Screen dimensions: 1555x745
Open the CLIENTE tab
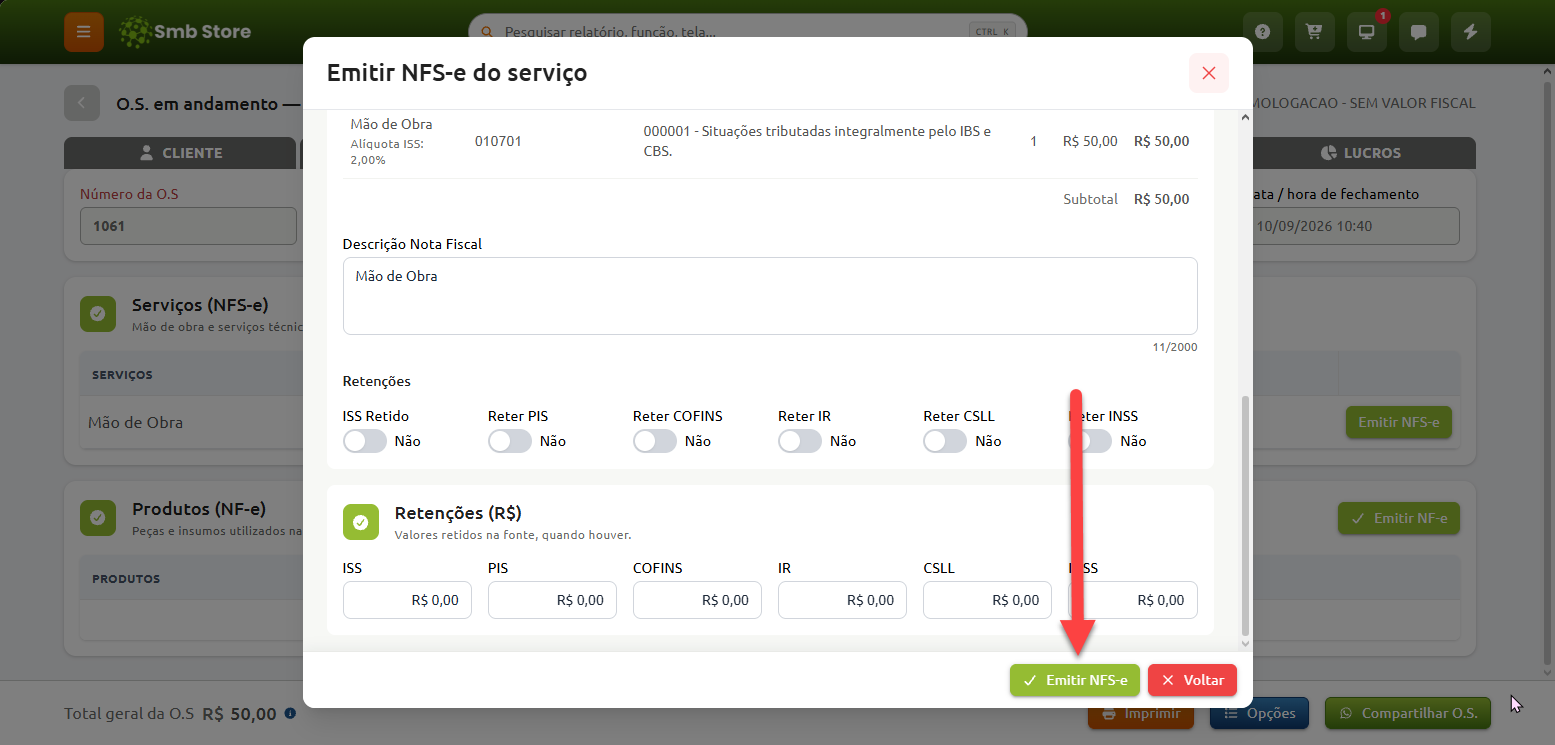coord(180,153)
